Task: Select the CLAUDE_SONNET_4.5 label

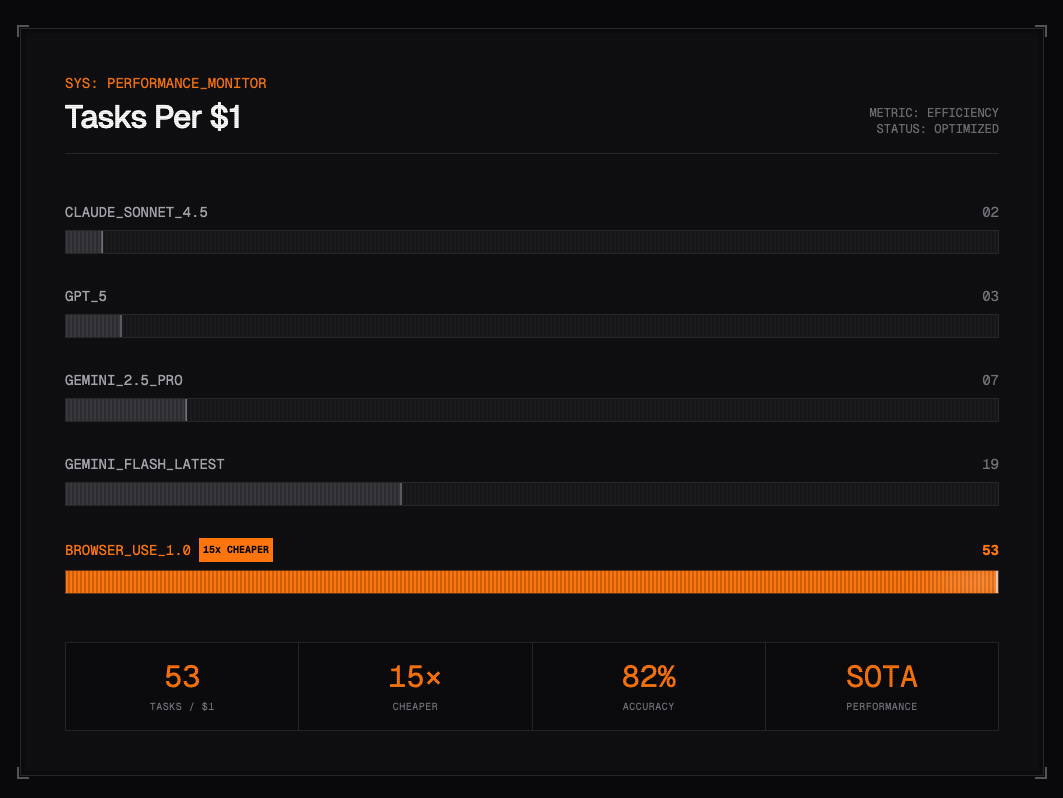Action: click(136, 212)
